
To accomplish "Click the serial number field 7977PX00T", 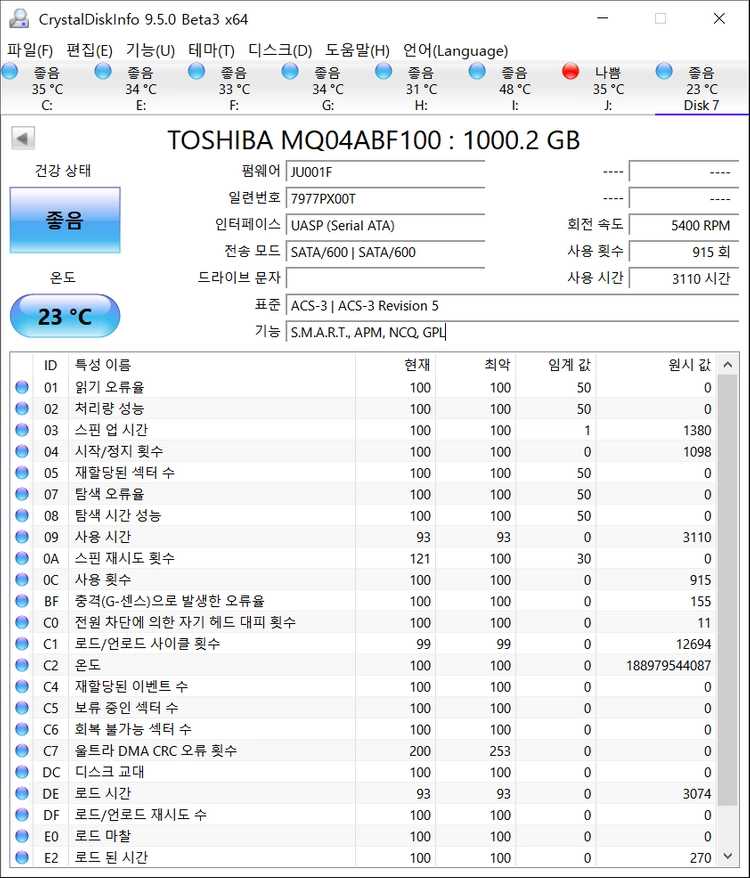I will click(x=385, y=198).
